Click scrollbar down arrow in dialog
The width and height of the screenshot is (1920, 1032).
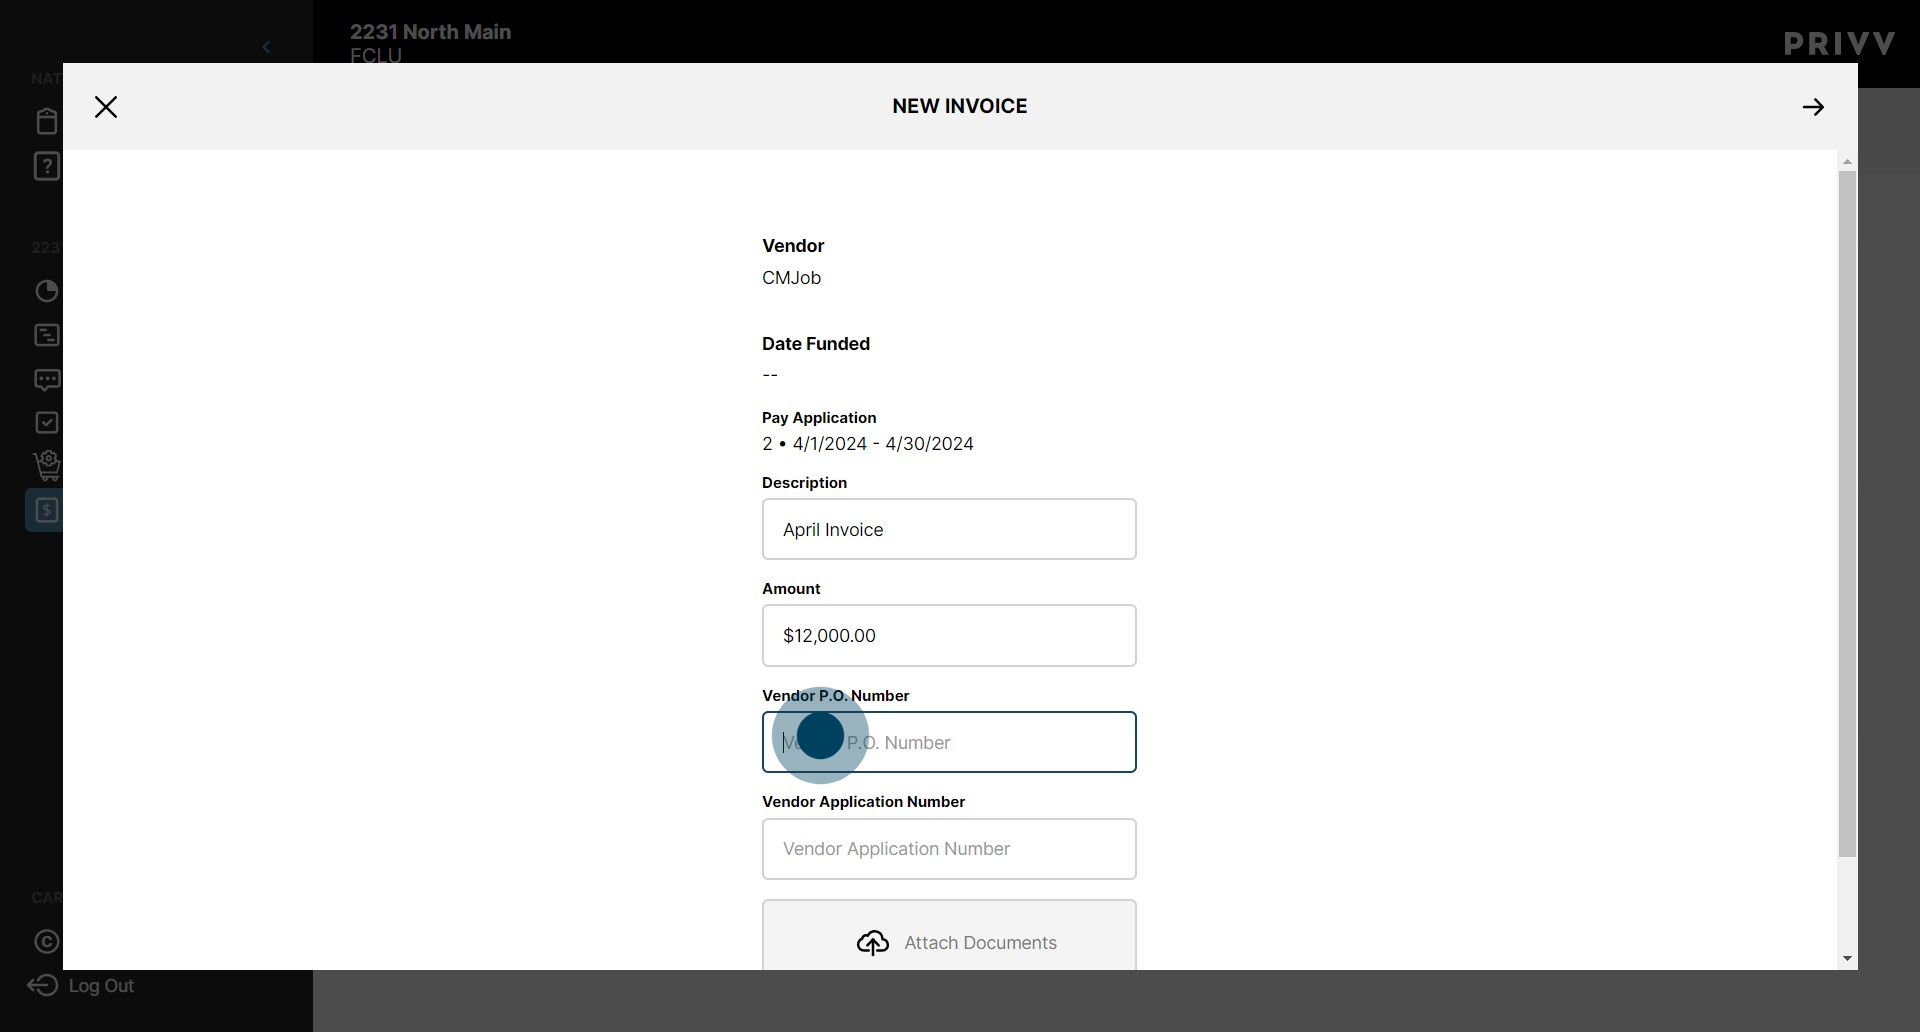tap(1847, 959)
